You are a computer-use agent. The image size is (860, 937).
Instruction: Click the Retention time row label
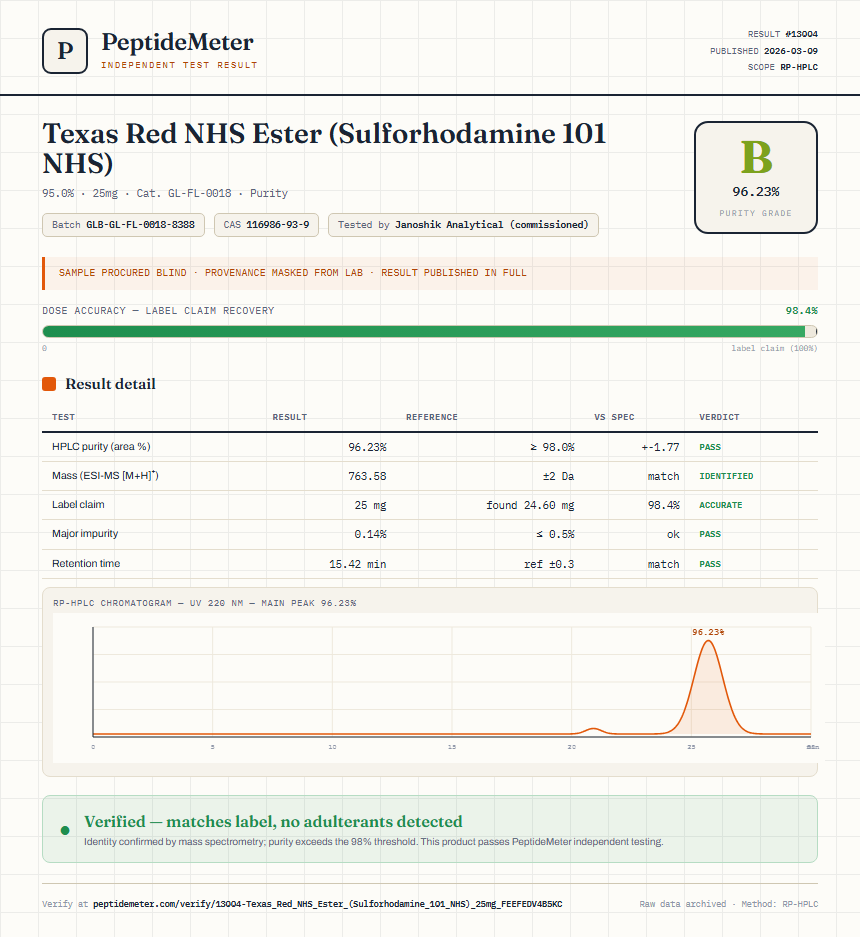click(86, 564)
